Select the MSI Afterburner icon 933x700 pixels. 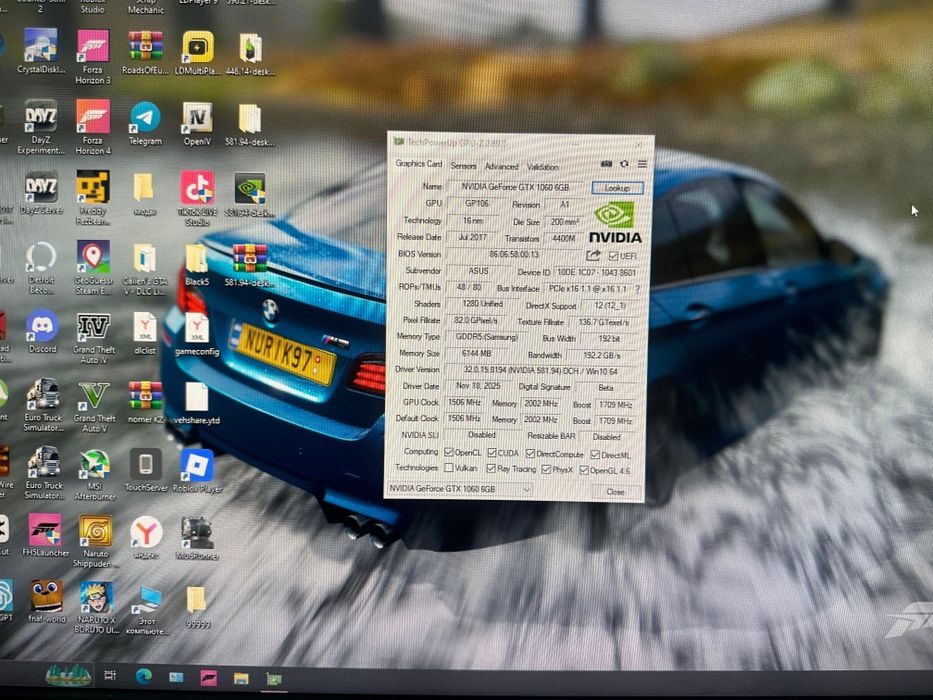click(95, 474)
